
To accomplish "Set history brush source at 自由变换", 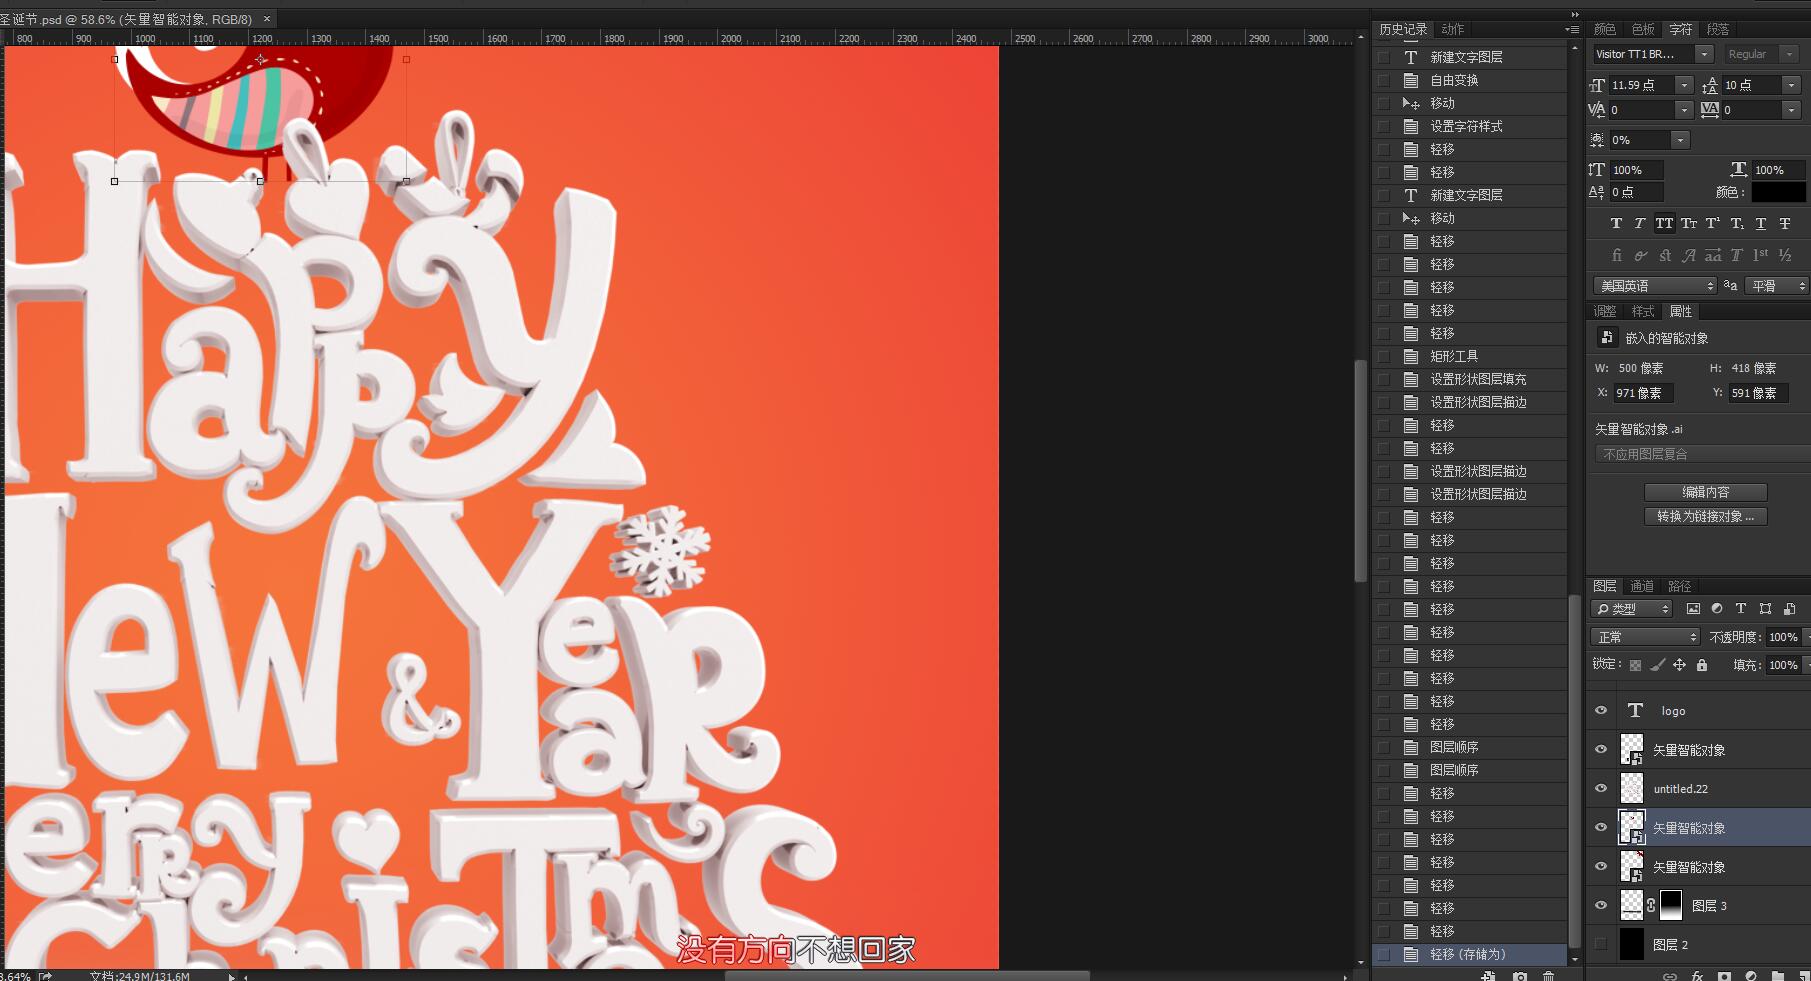I will [1384, 80].
